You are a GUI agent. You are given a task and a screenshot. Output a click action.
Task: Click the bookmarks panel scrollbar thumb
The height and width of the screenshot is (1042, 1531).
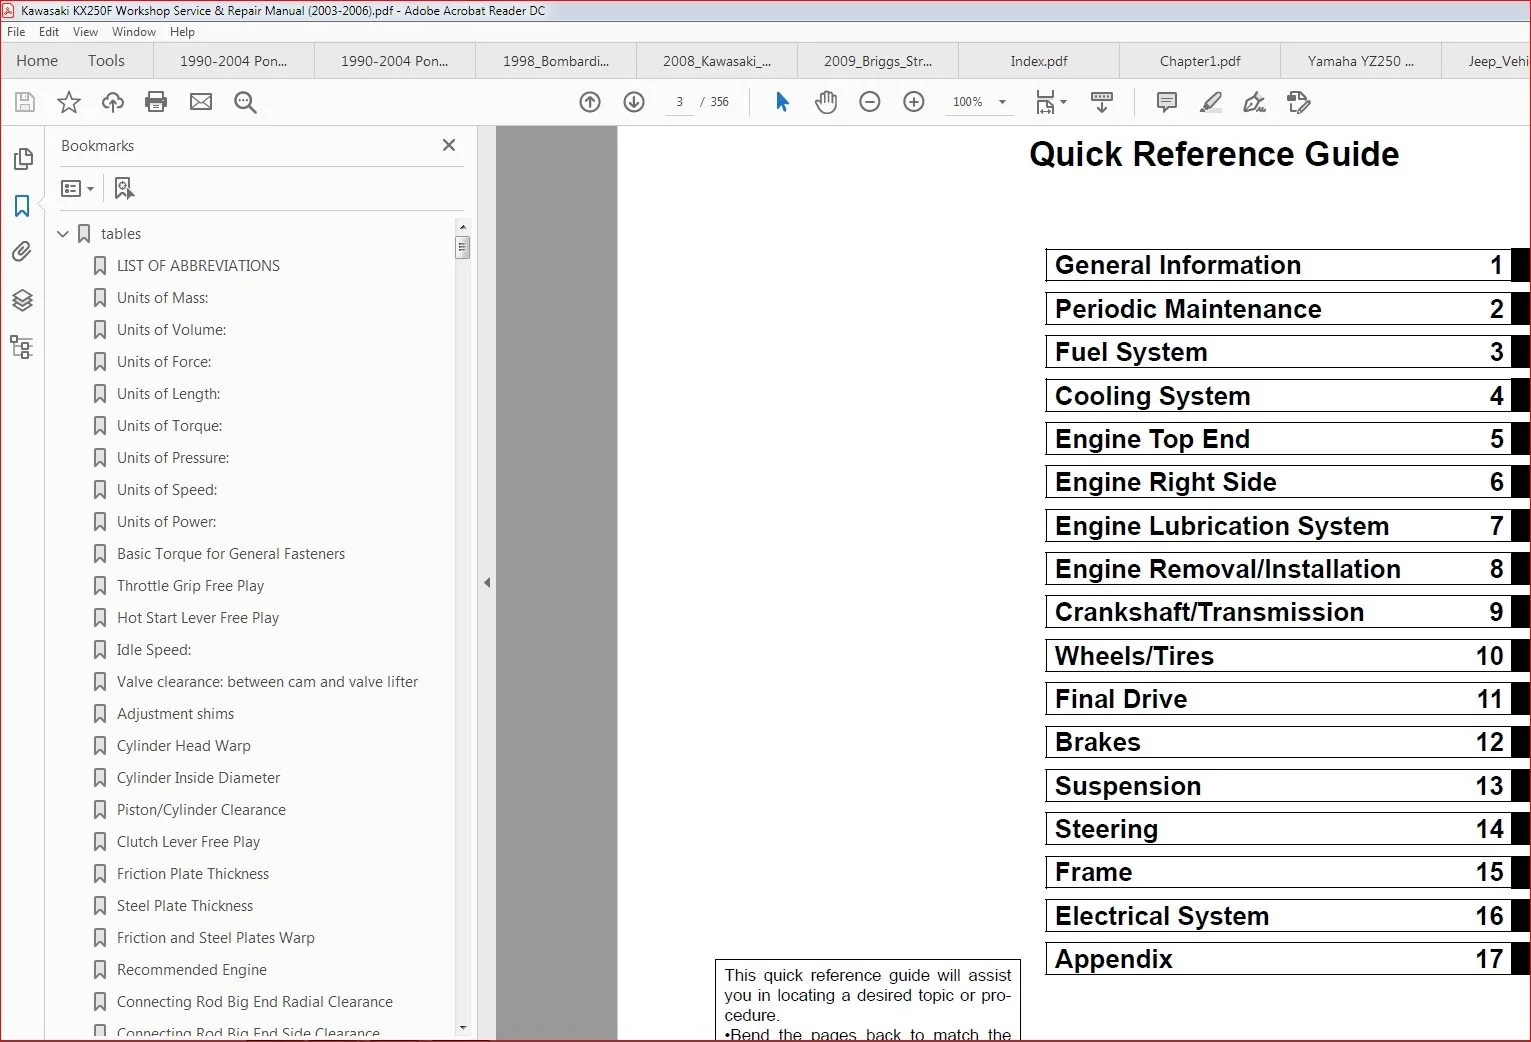click(462, 247)
